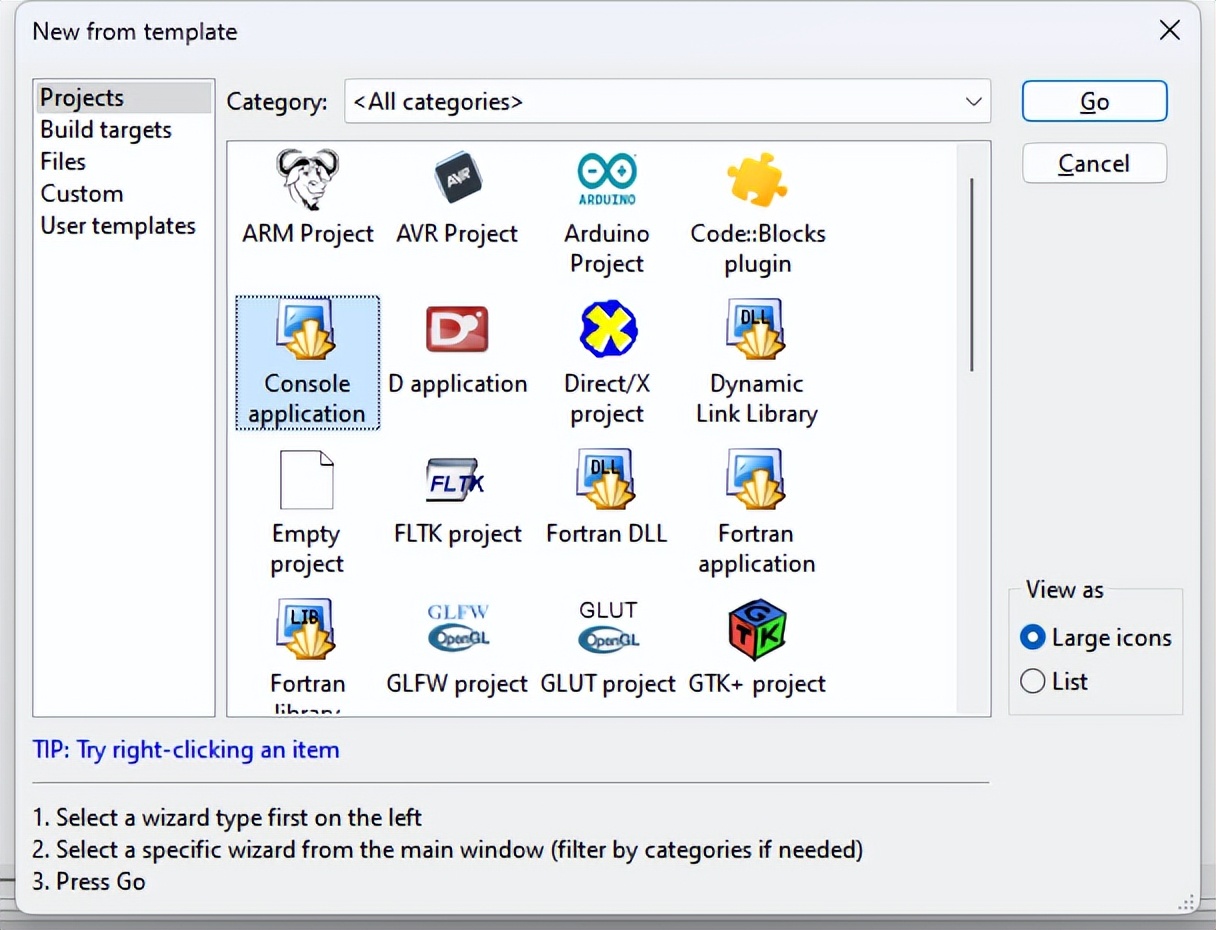Select the Empty project blank page icon
The width and height of the screenshot is (1216, 930).
click(306, 480)
